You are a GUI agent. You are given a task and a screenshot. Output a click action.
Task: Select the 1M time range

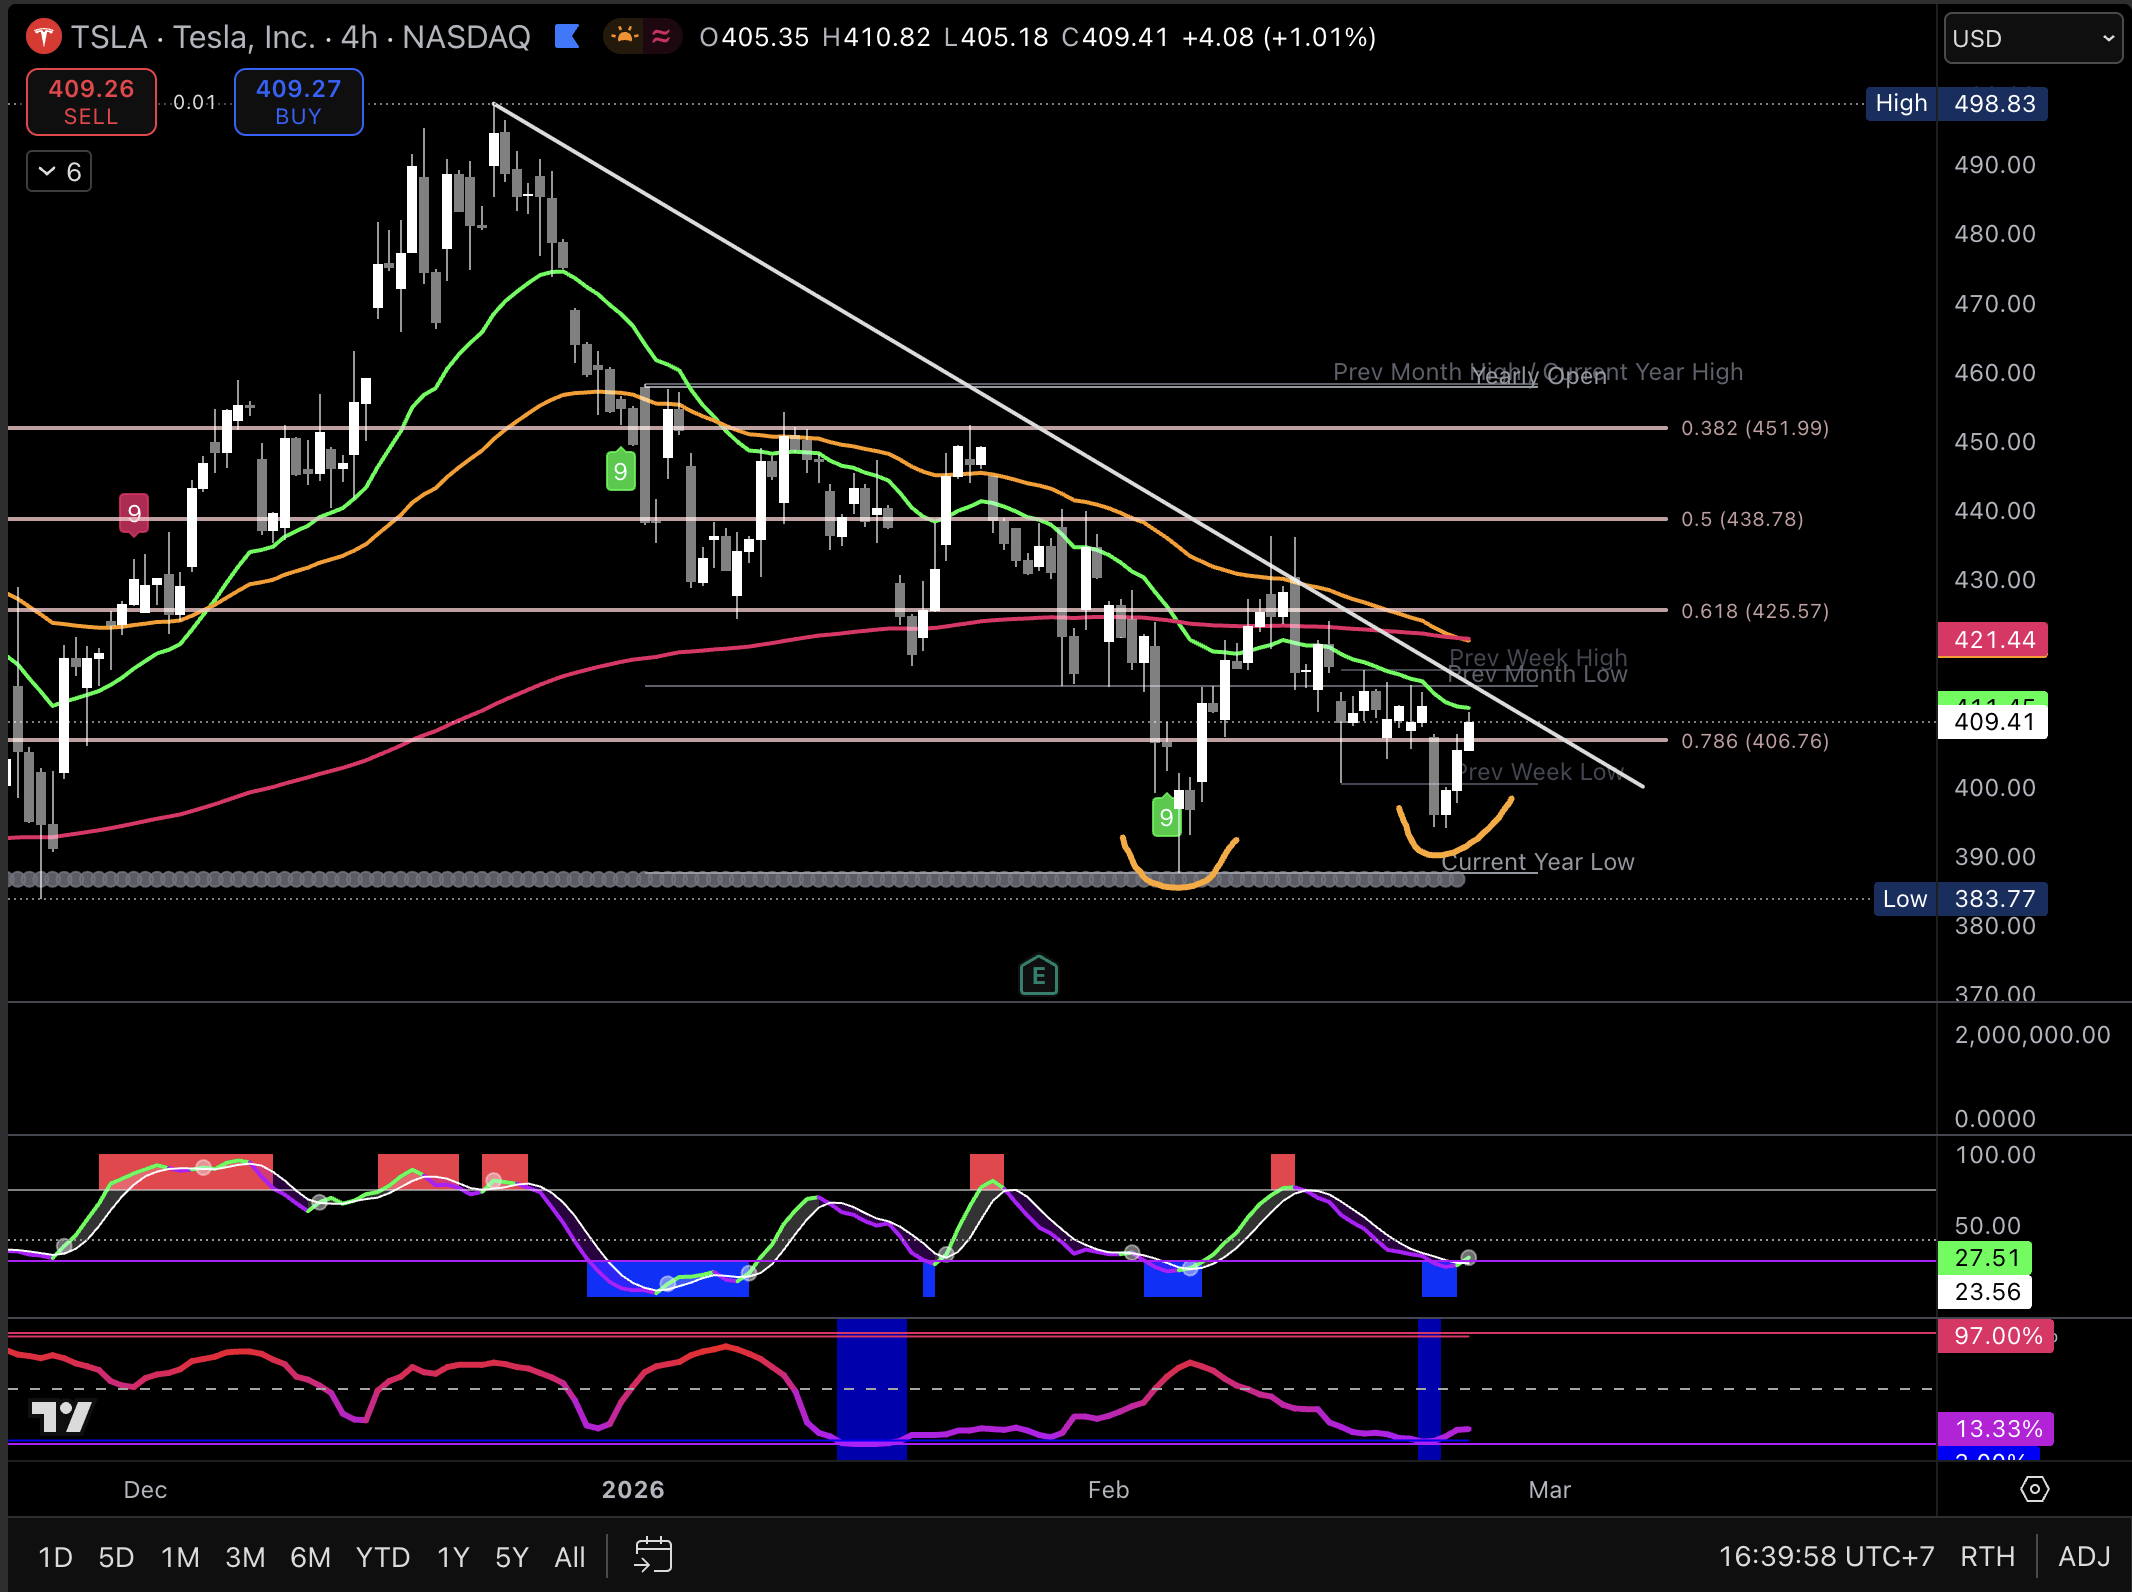pyautogui.click(x=180, y=1557)
